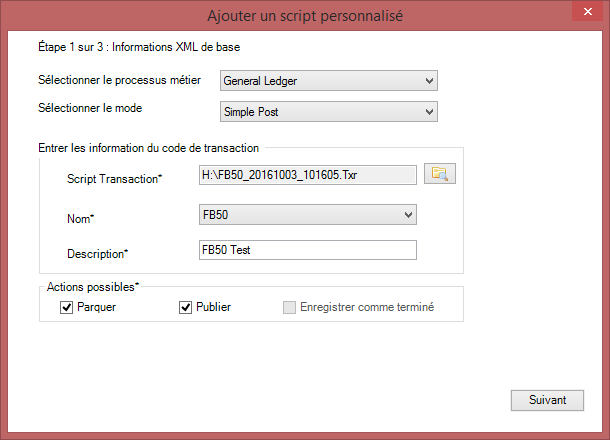Click the arrow of the General Ledger combo box
610x440 pixels.
coord(429,81)
